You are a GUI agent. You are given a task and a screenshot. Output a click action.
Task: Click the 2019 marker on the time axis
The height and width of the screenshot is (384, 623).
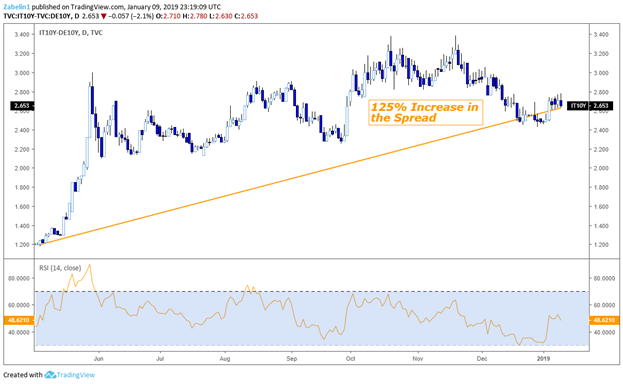543,359
